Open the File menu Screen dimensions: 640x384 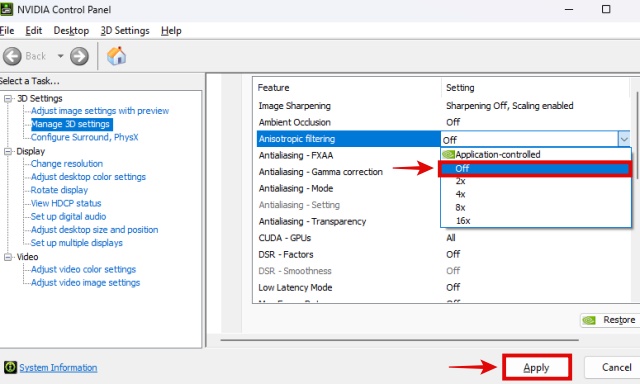7,31
